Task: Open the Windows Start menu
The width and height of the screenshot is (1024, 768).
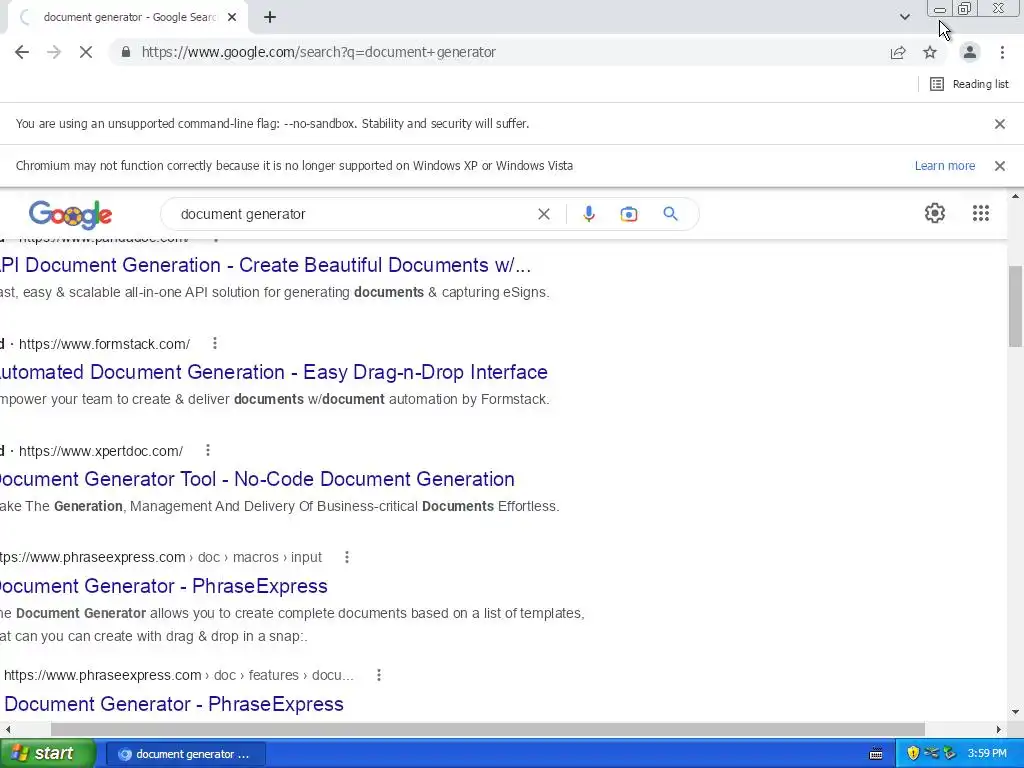Action: (47, 754)
